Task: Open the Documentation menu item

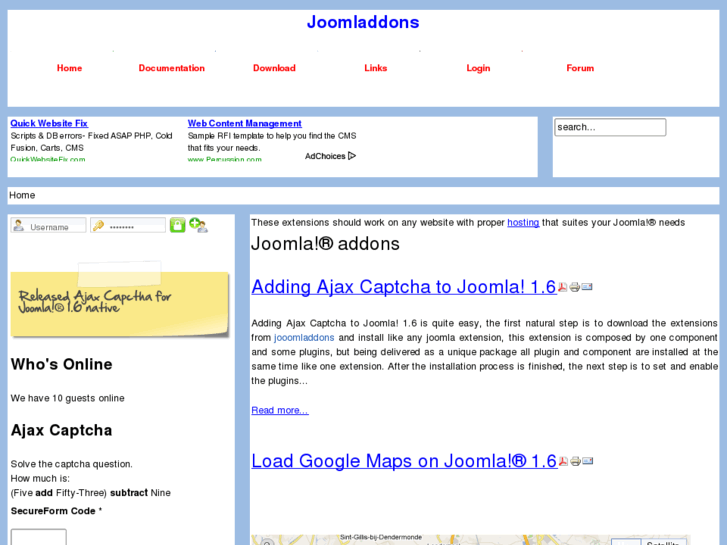Action: [x=172, y=68]
